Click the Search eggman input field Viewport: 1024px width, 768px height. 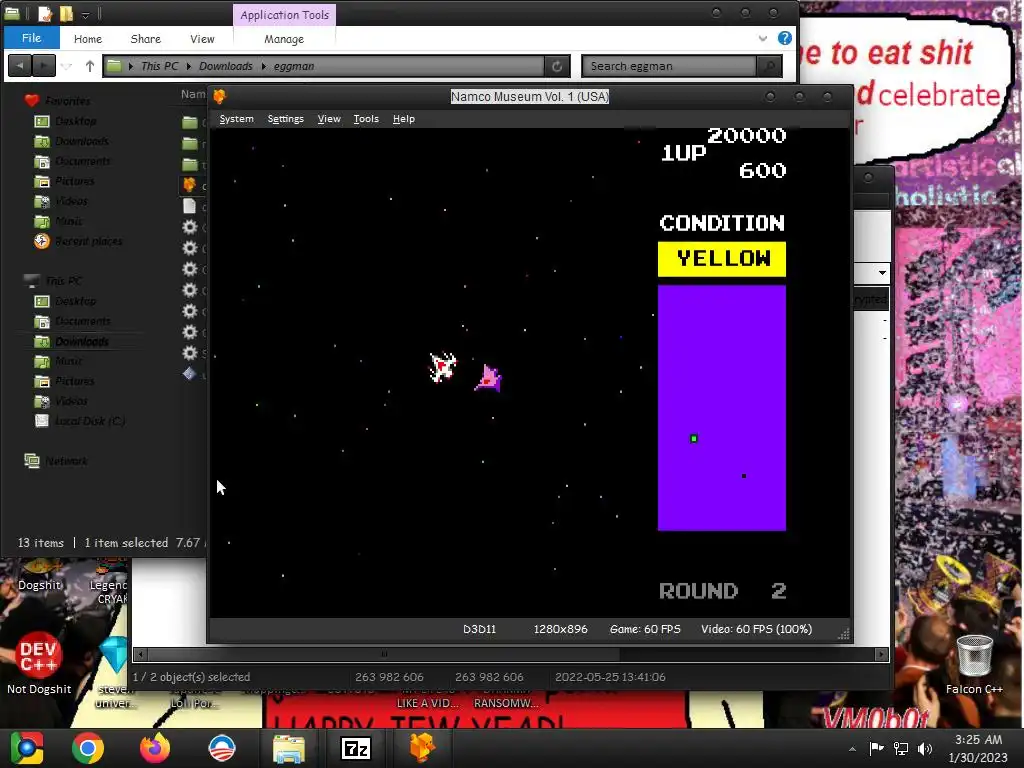669,66
